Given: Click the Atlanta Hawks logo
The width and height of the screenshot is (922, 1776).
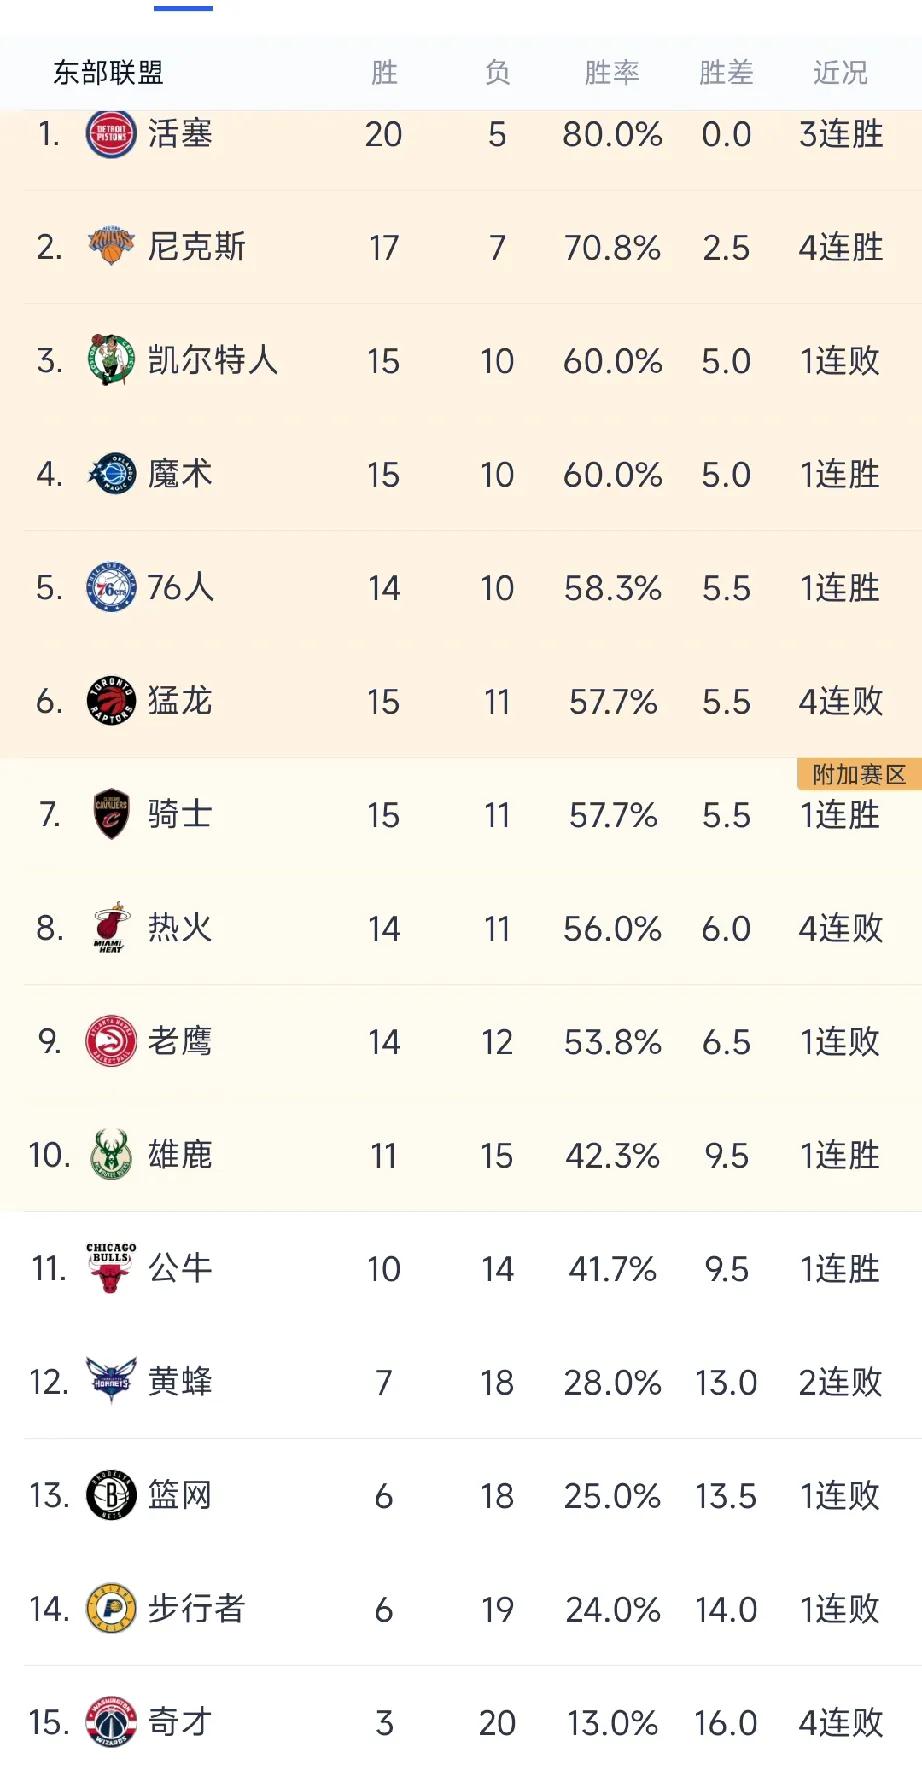Looking at the screenshot, I should point(111,1041).
